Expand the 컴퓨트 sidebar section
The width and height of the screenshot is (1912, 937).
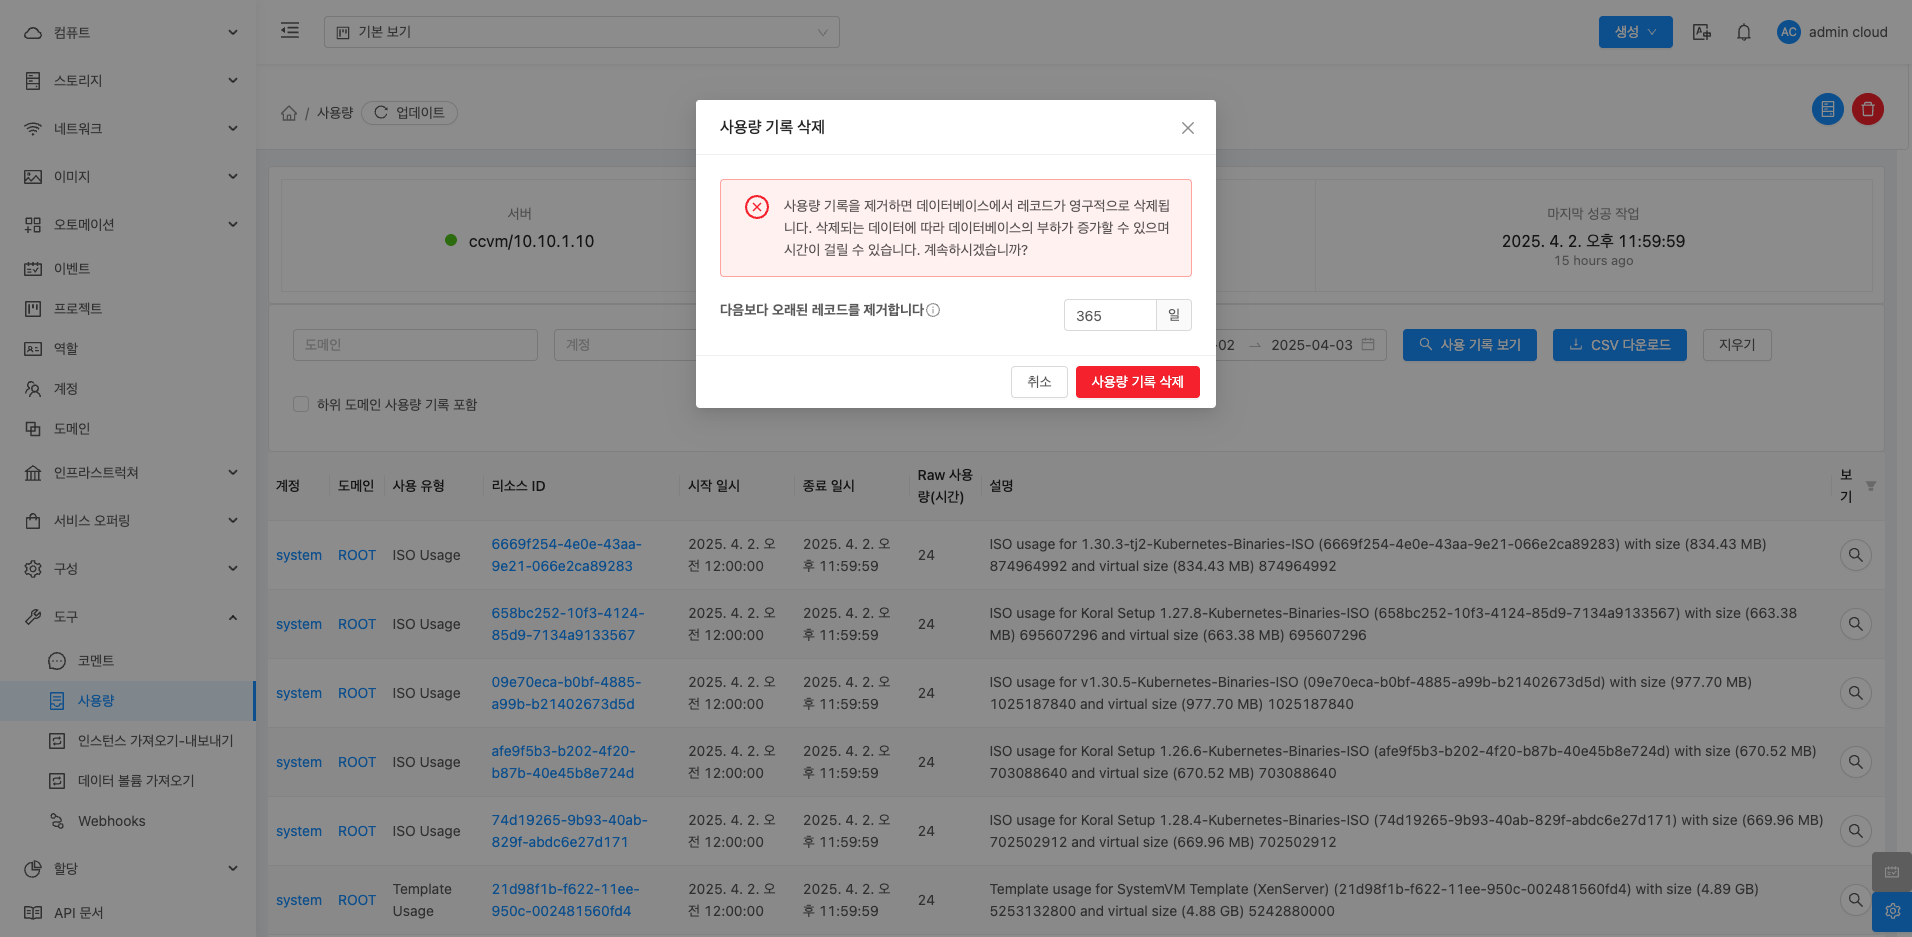click(128, 32)
